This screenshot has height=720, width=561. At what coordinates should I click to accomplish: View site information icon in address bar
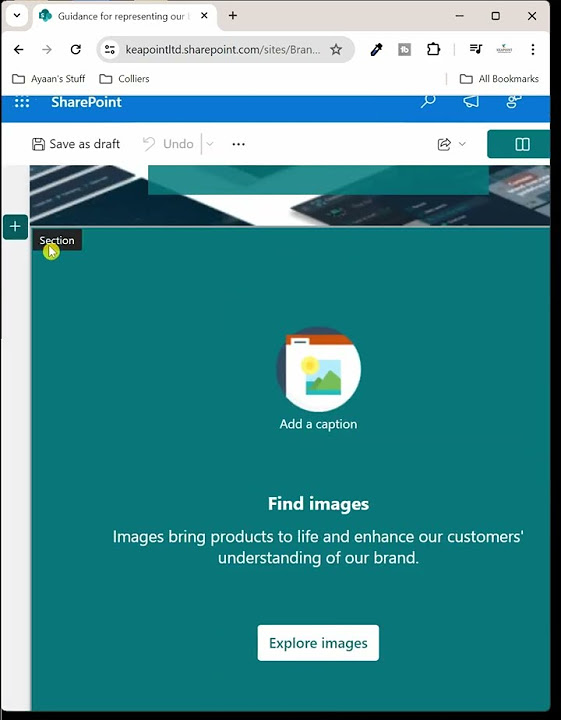coord(110,49)
